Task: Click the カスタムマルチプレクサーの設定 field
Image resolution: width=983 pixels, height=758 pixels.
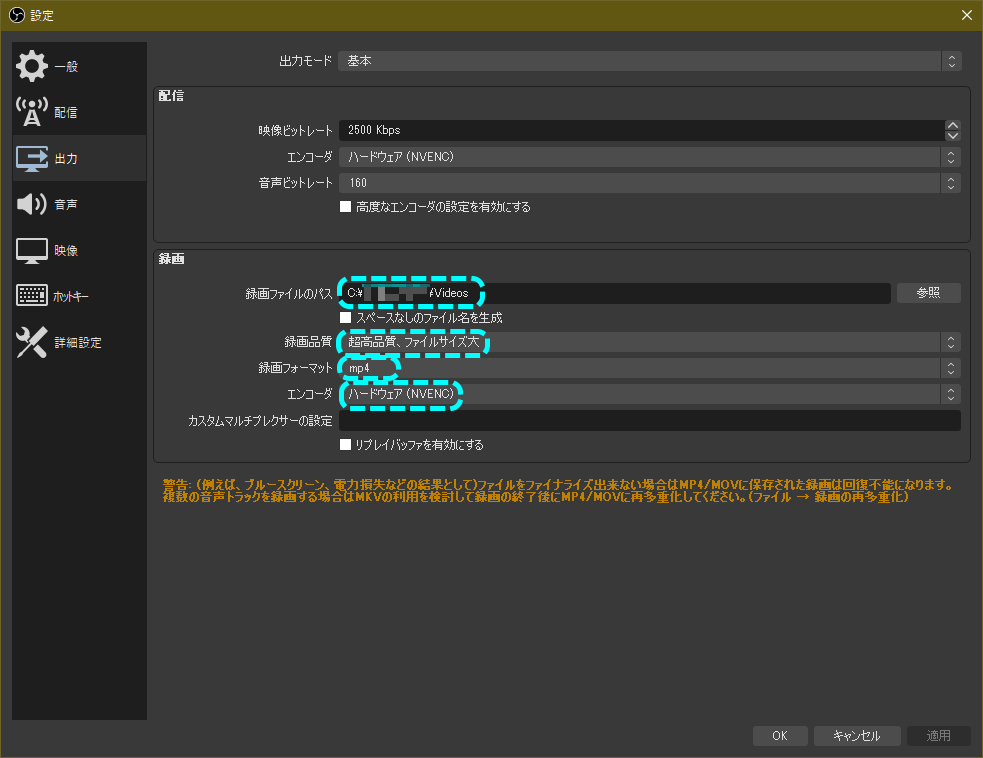Action: coord(649,421)
